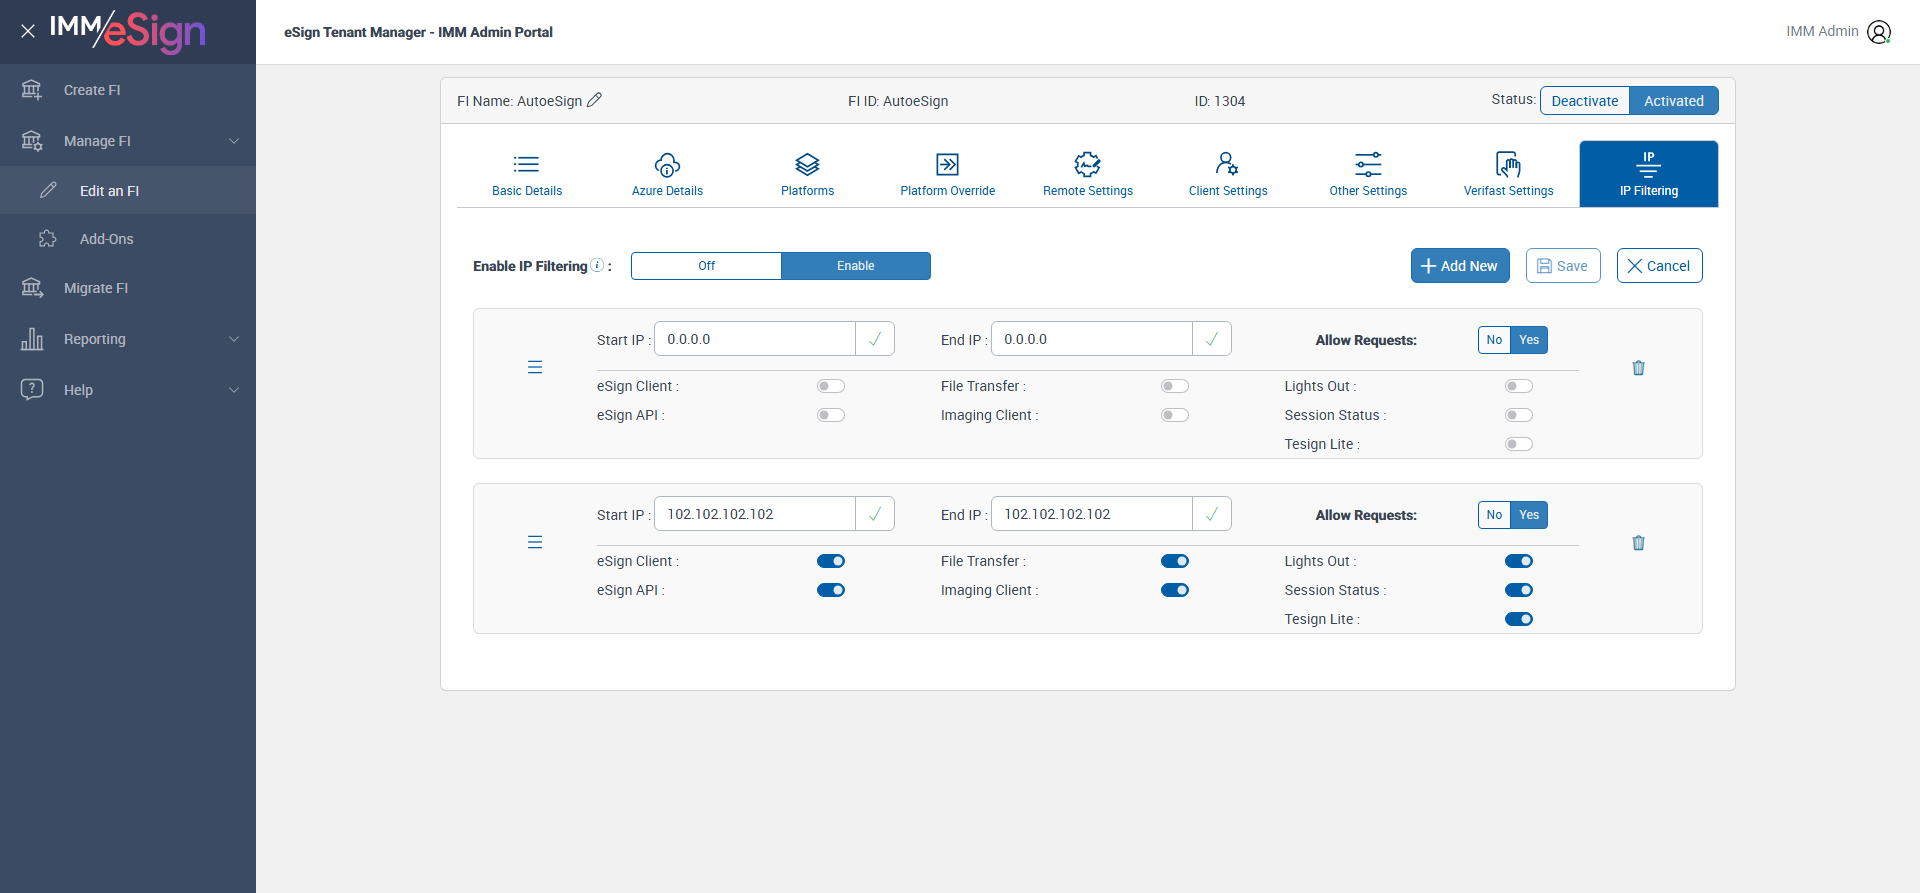Set Allow Requests to No for 0.0.0.0
Viewport: 1920px width, 893px height.
1494,340
